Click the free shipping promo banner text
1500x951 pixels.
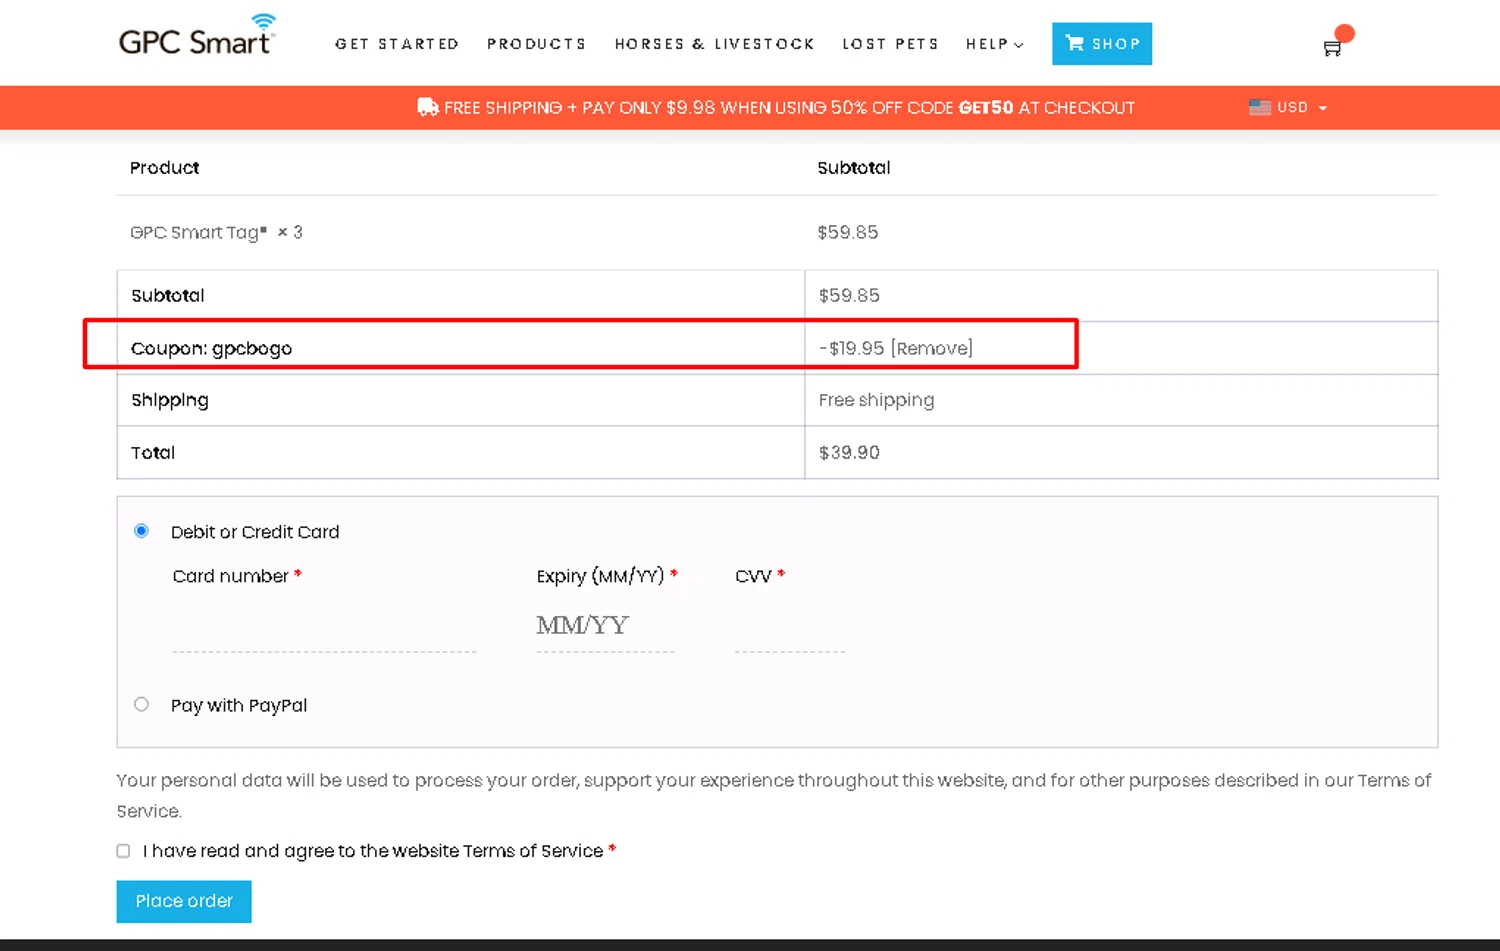pyautogui.click(x=789, y=107)
